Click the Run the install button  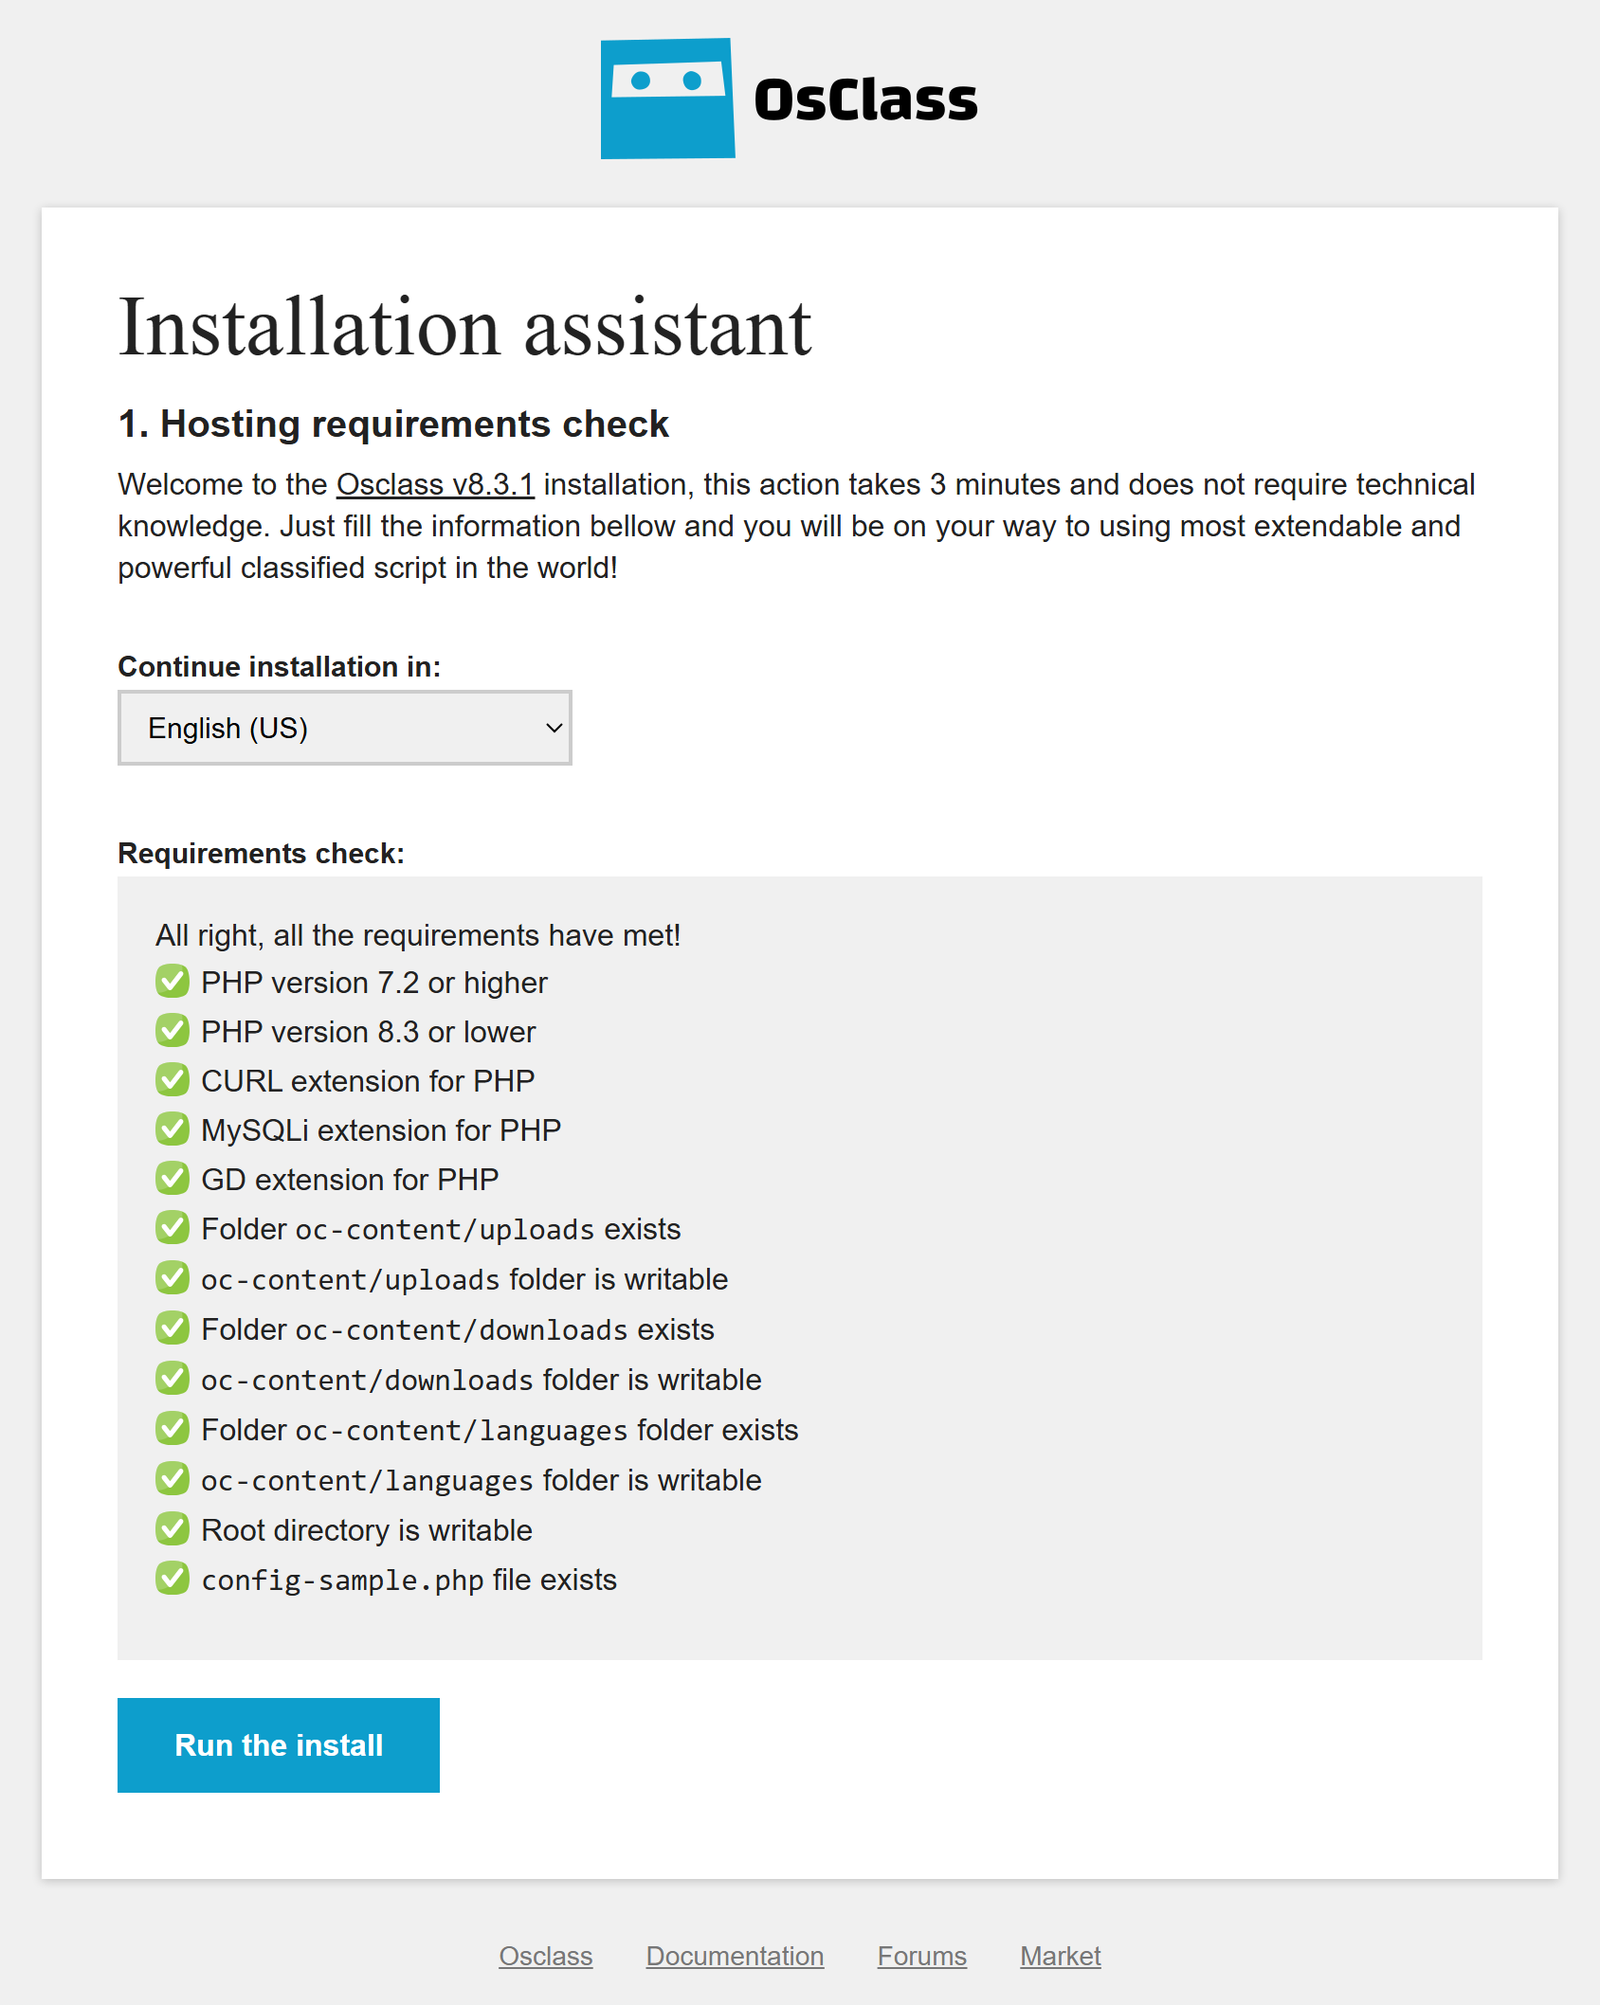[279, 1745]
